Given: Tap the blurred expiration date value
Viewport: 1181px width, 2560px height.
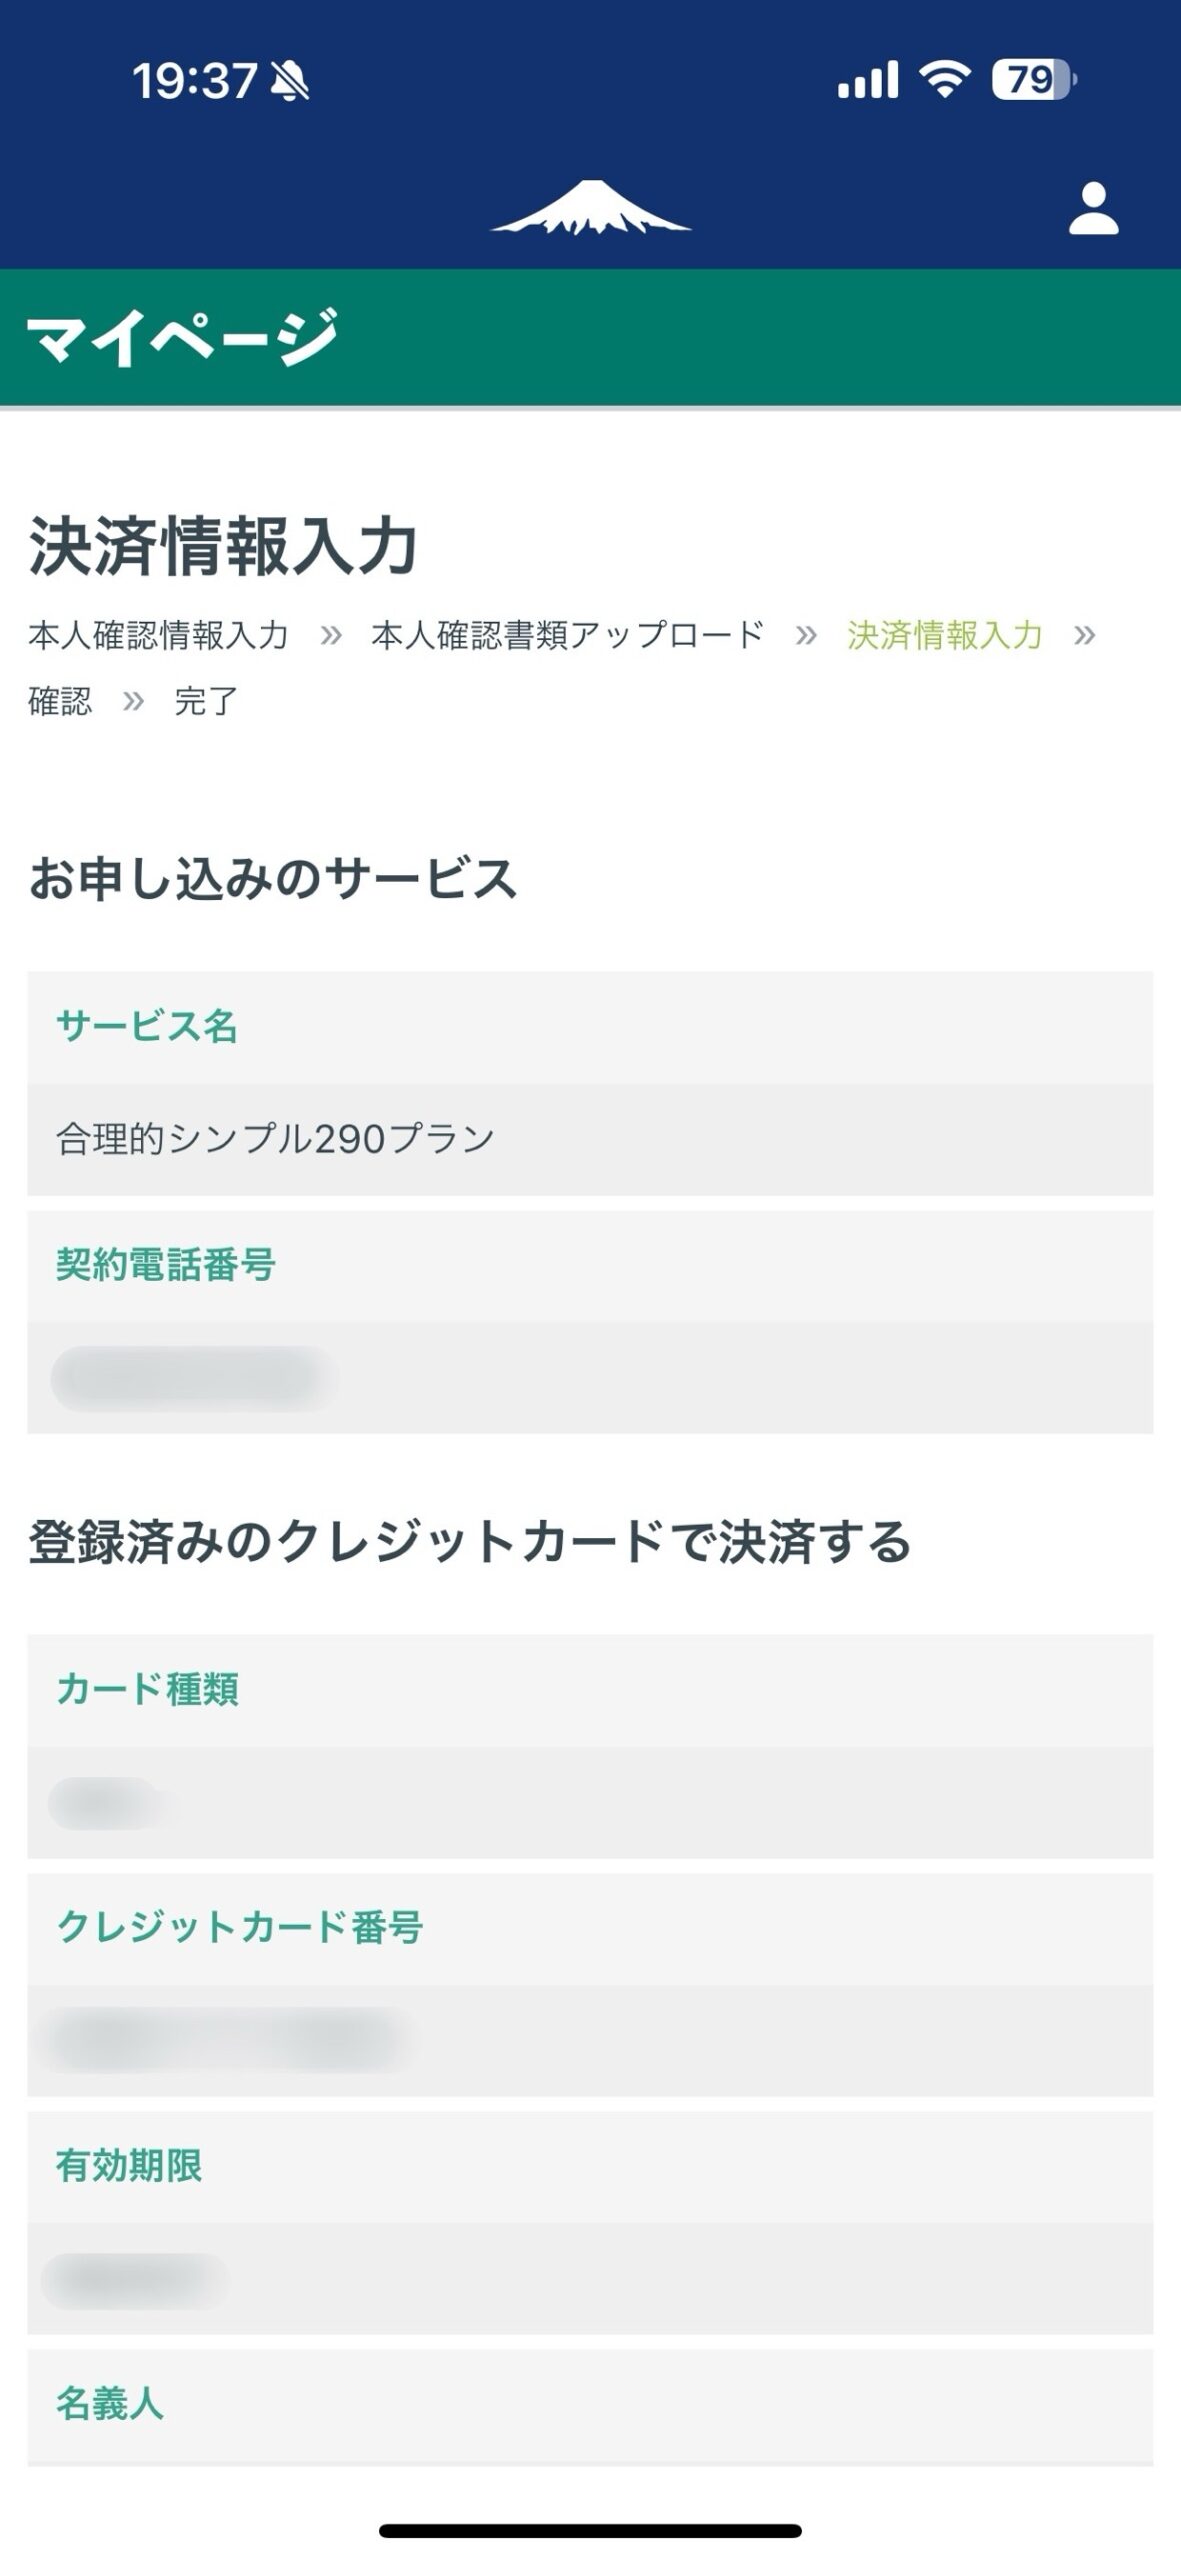Looking at the screenshot, I should [x=136, y=2280].
